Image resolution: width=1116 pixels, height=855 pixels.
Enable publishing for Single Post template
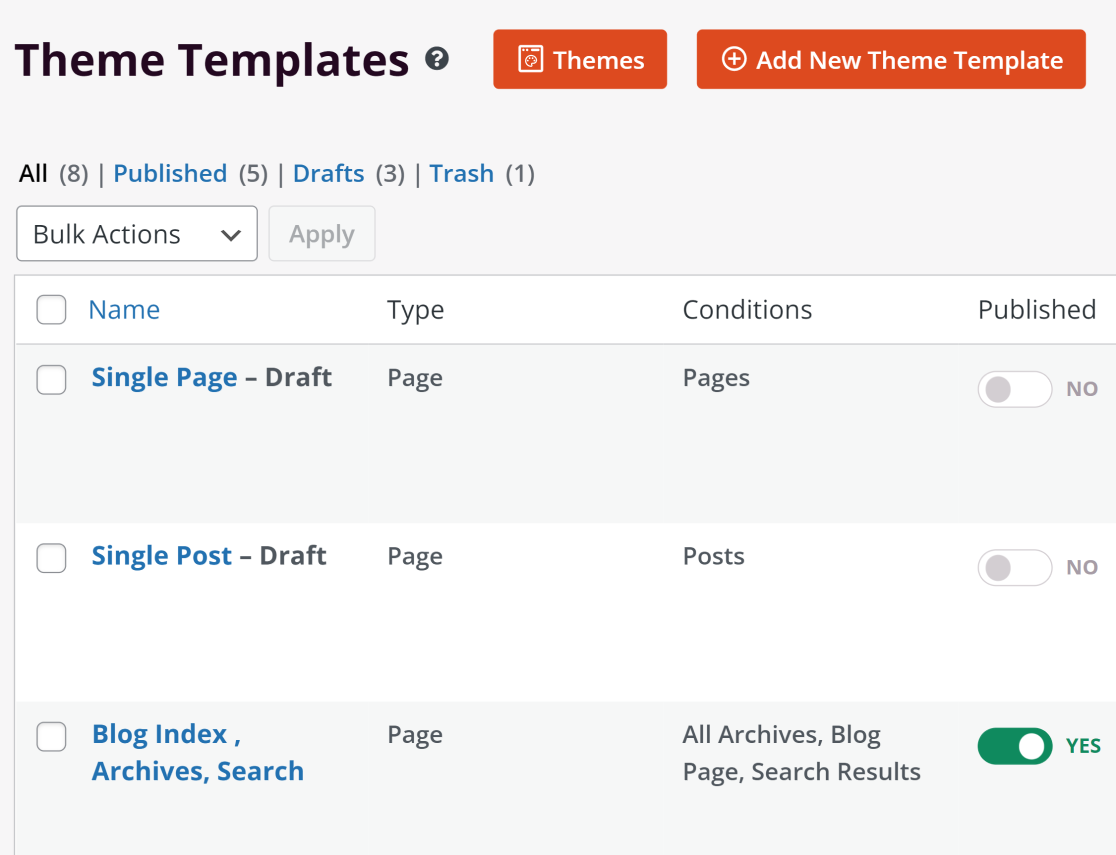tap(1015, 567)
